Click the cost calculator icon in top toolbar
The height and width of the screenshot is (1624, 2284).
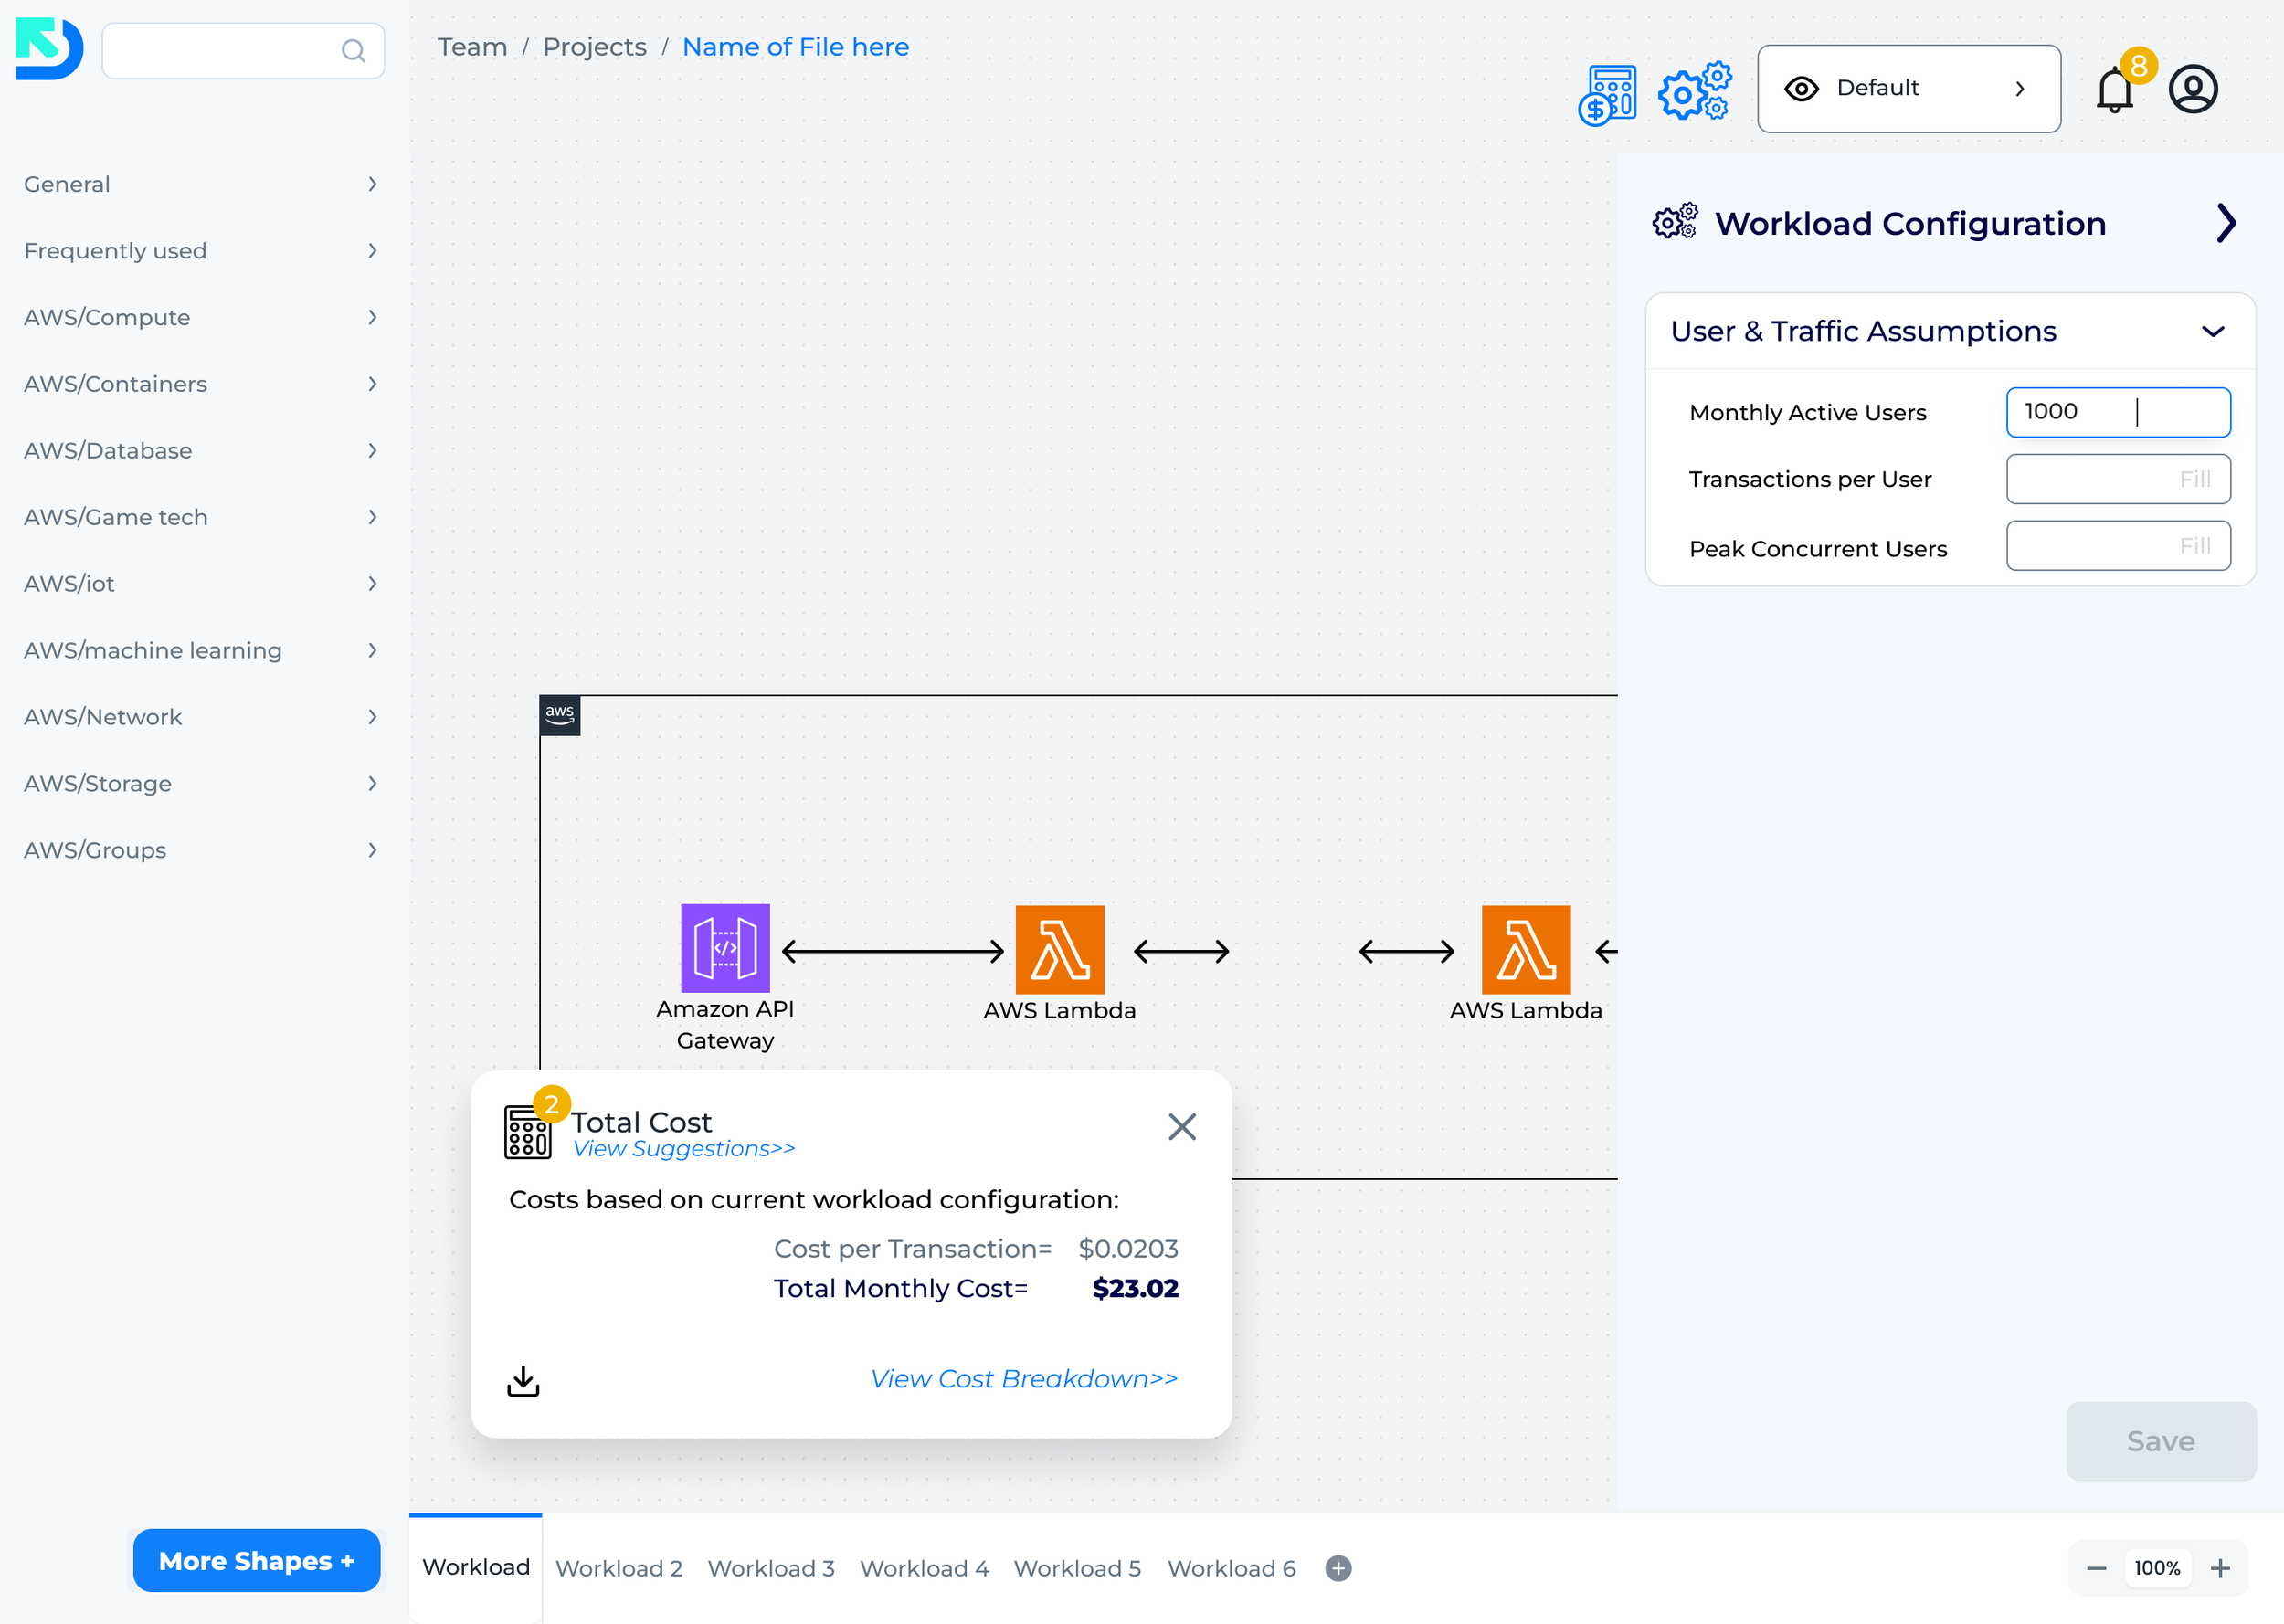click(1607, 95)
